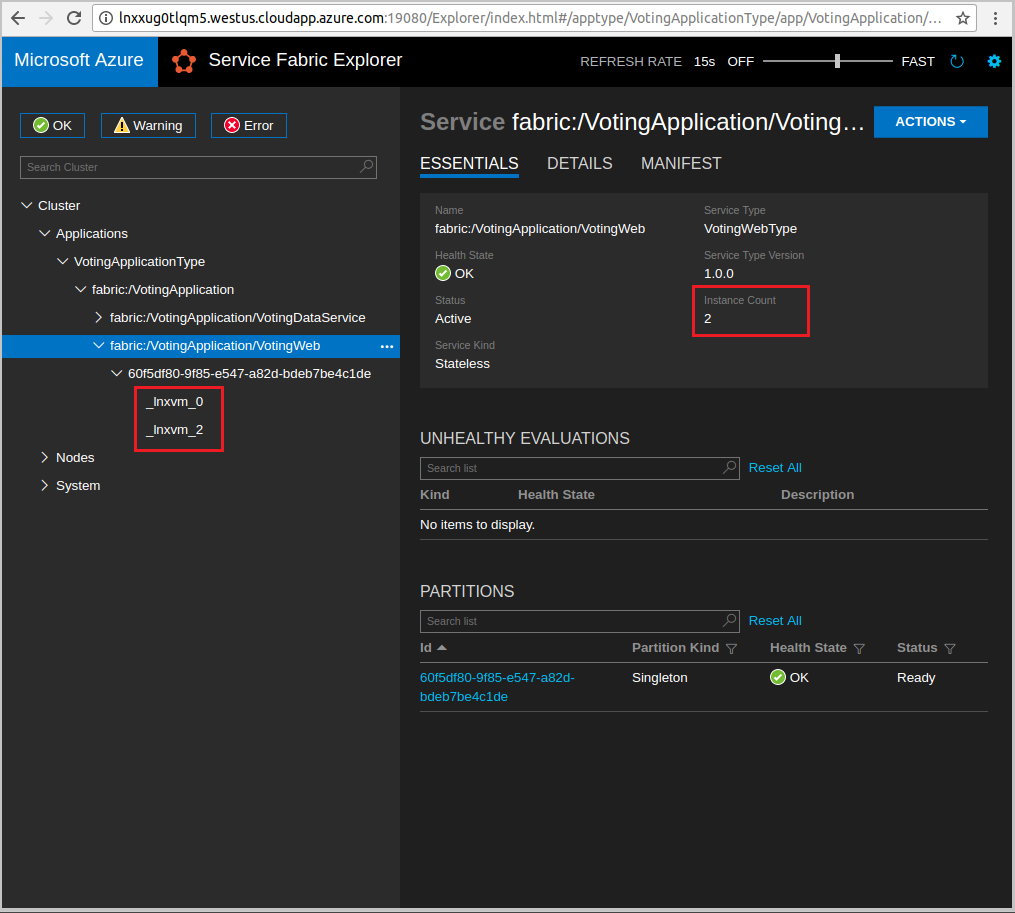Viewport: 1015px width, 913px height.
Task: Click the Search Cluster magnifier icon
Action: click(x=367, y=167)
